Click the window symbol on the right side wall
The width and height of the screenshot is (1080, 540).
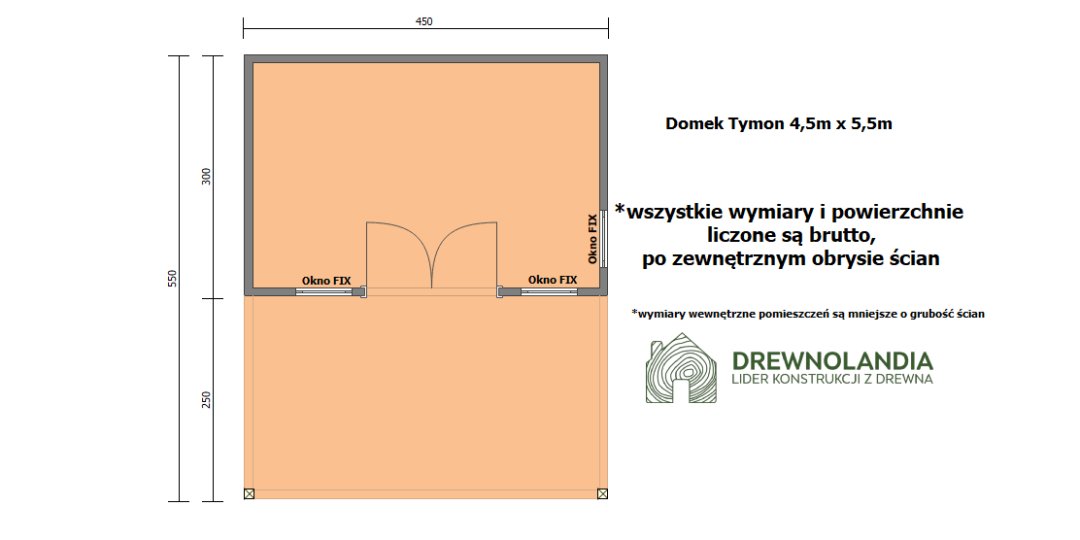tap(603, 238)
